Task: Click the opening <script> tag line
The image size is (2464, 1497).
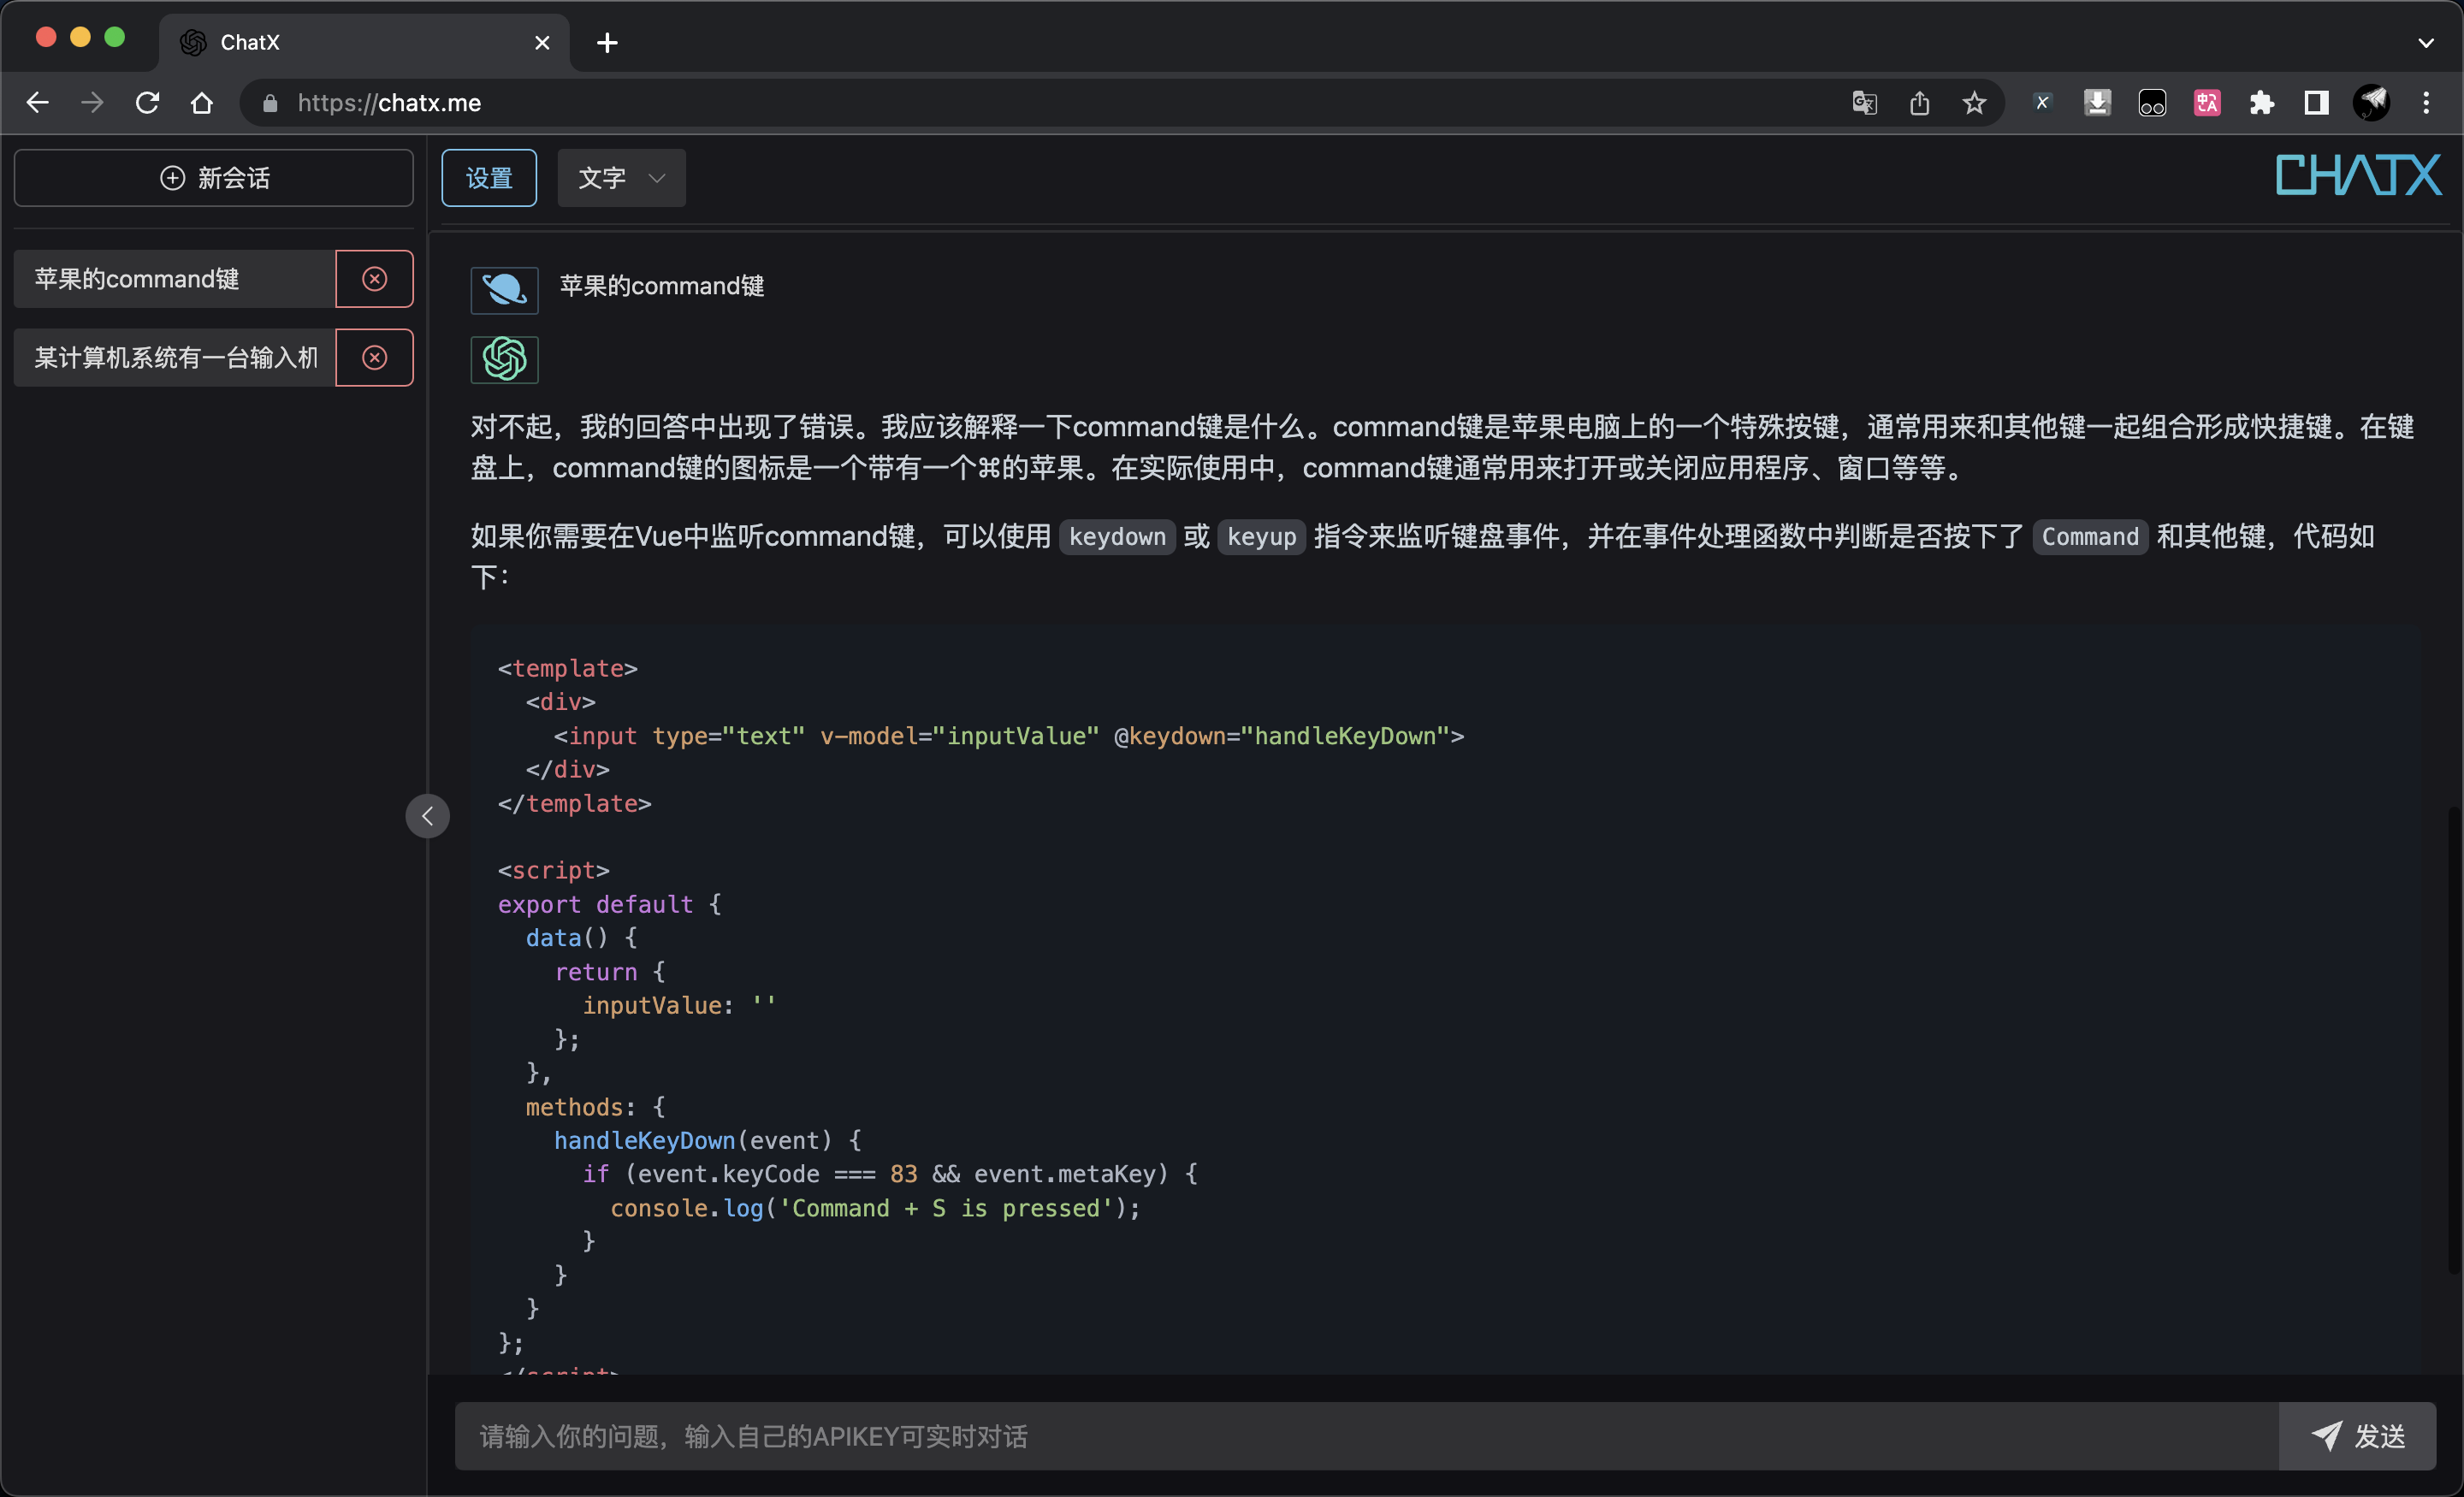Action: pos(554,870)
